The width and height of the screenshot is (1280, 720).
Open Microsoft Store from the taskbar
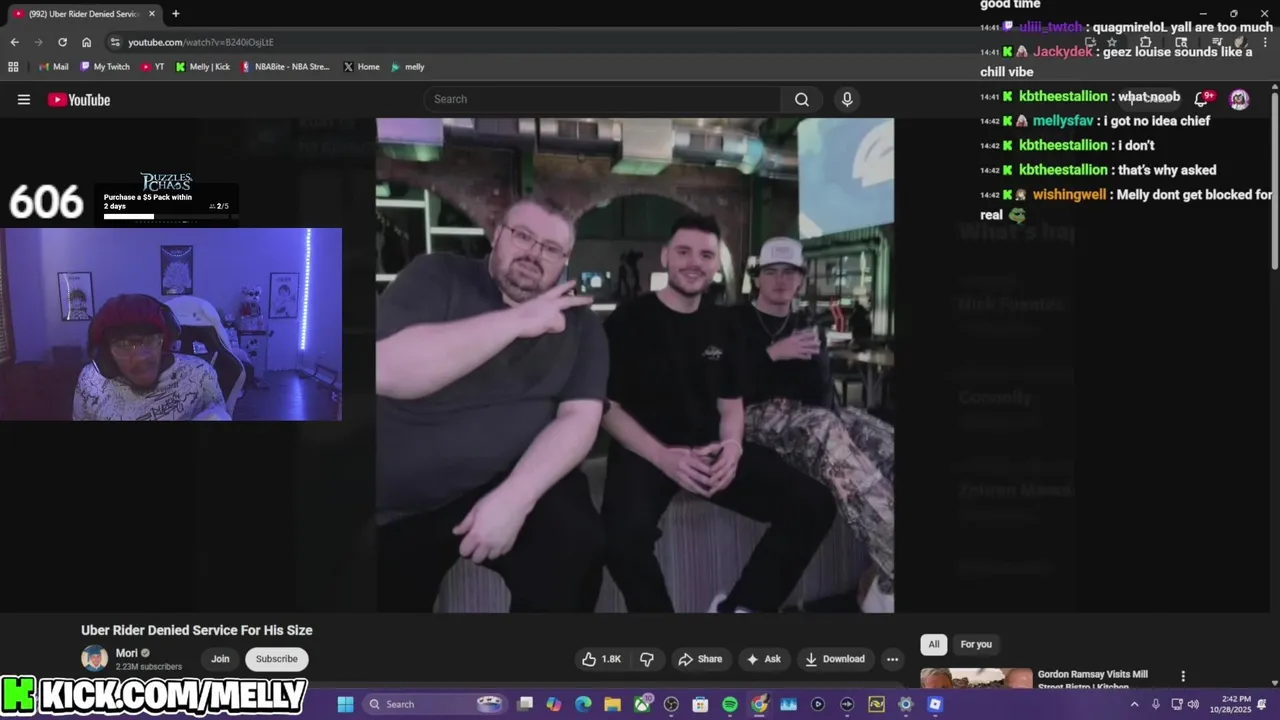[701, 704]
